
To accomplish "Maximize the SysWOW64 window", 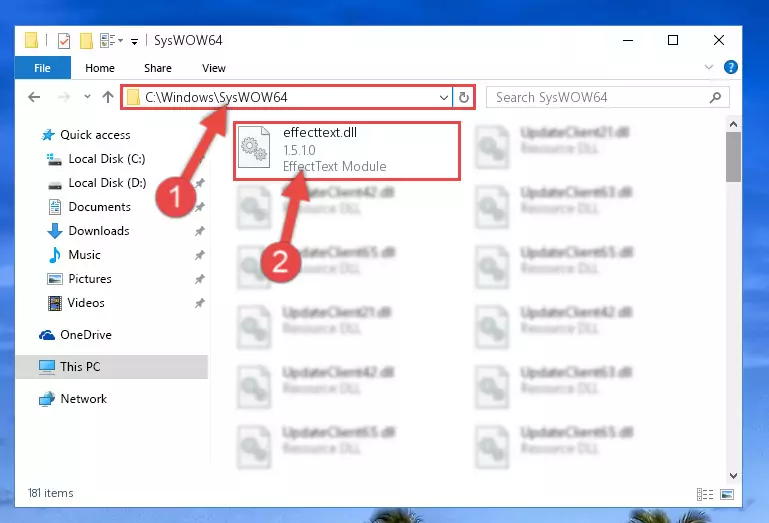I will [x=673, y=40].
